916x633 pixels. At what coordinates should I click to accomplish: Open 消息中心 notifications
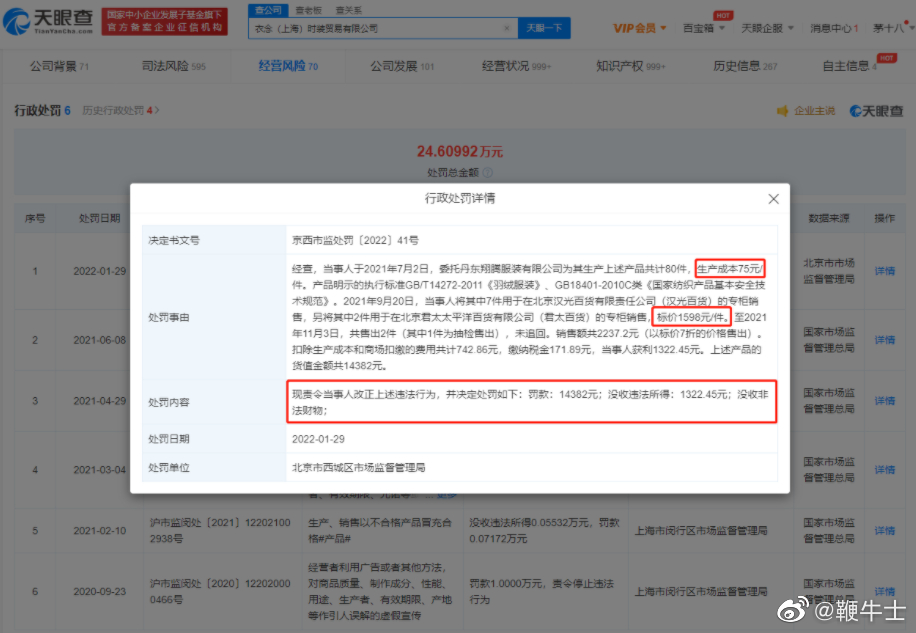pos(834,28)
